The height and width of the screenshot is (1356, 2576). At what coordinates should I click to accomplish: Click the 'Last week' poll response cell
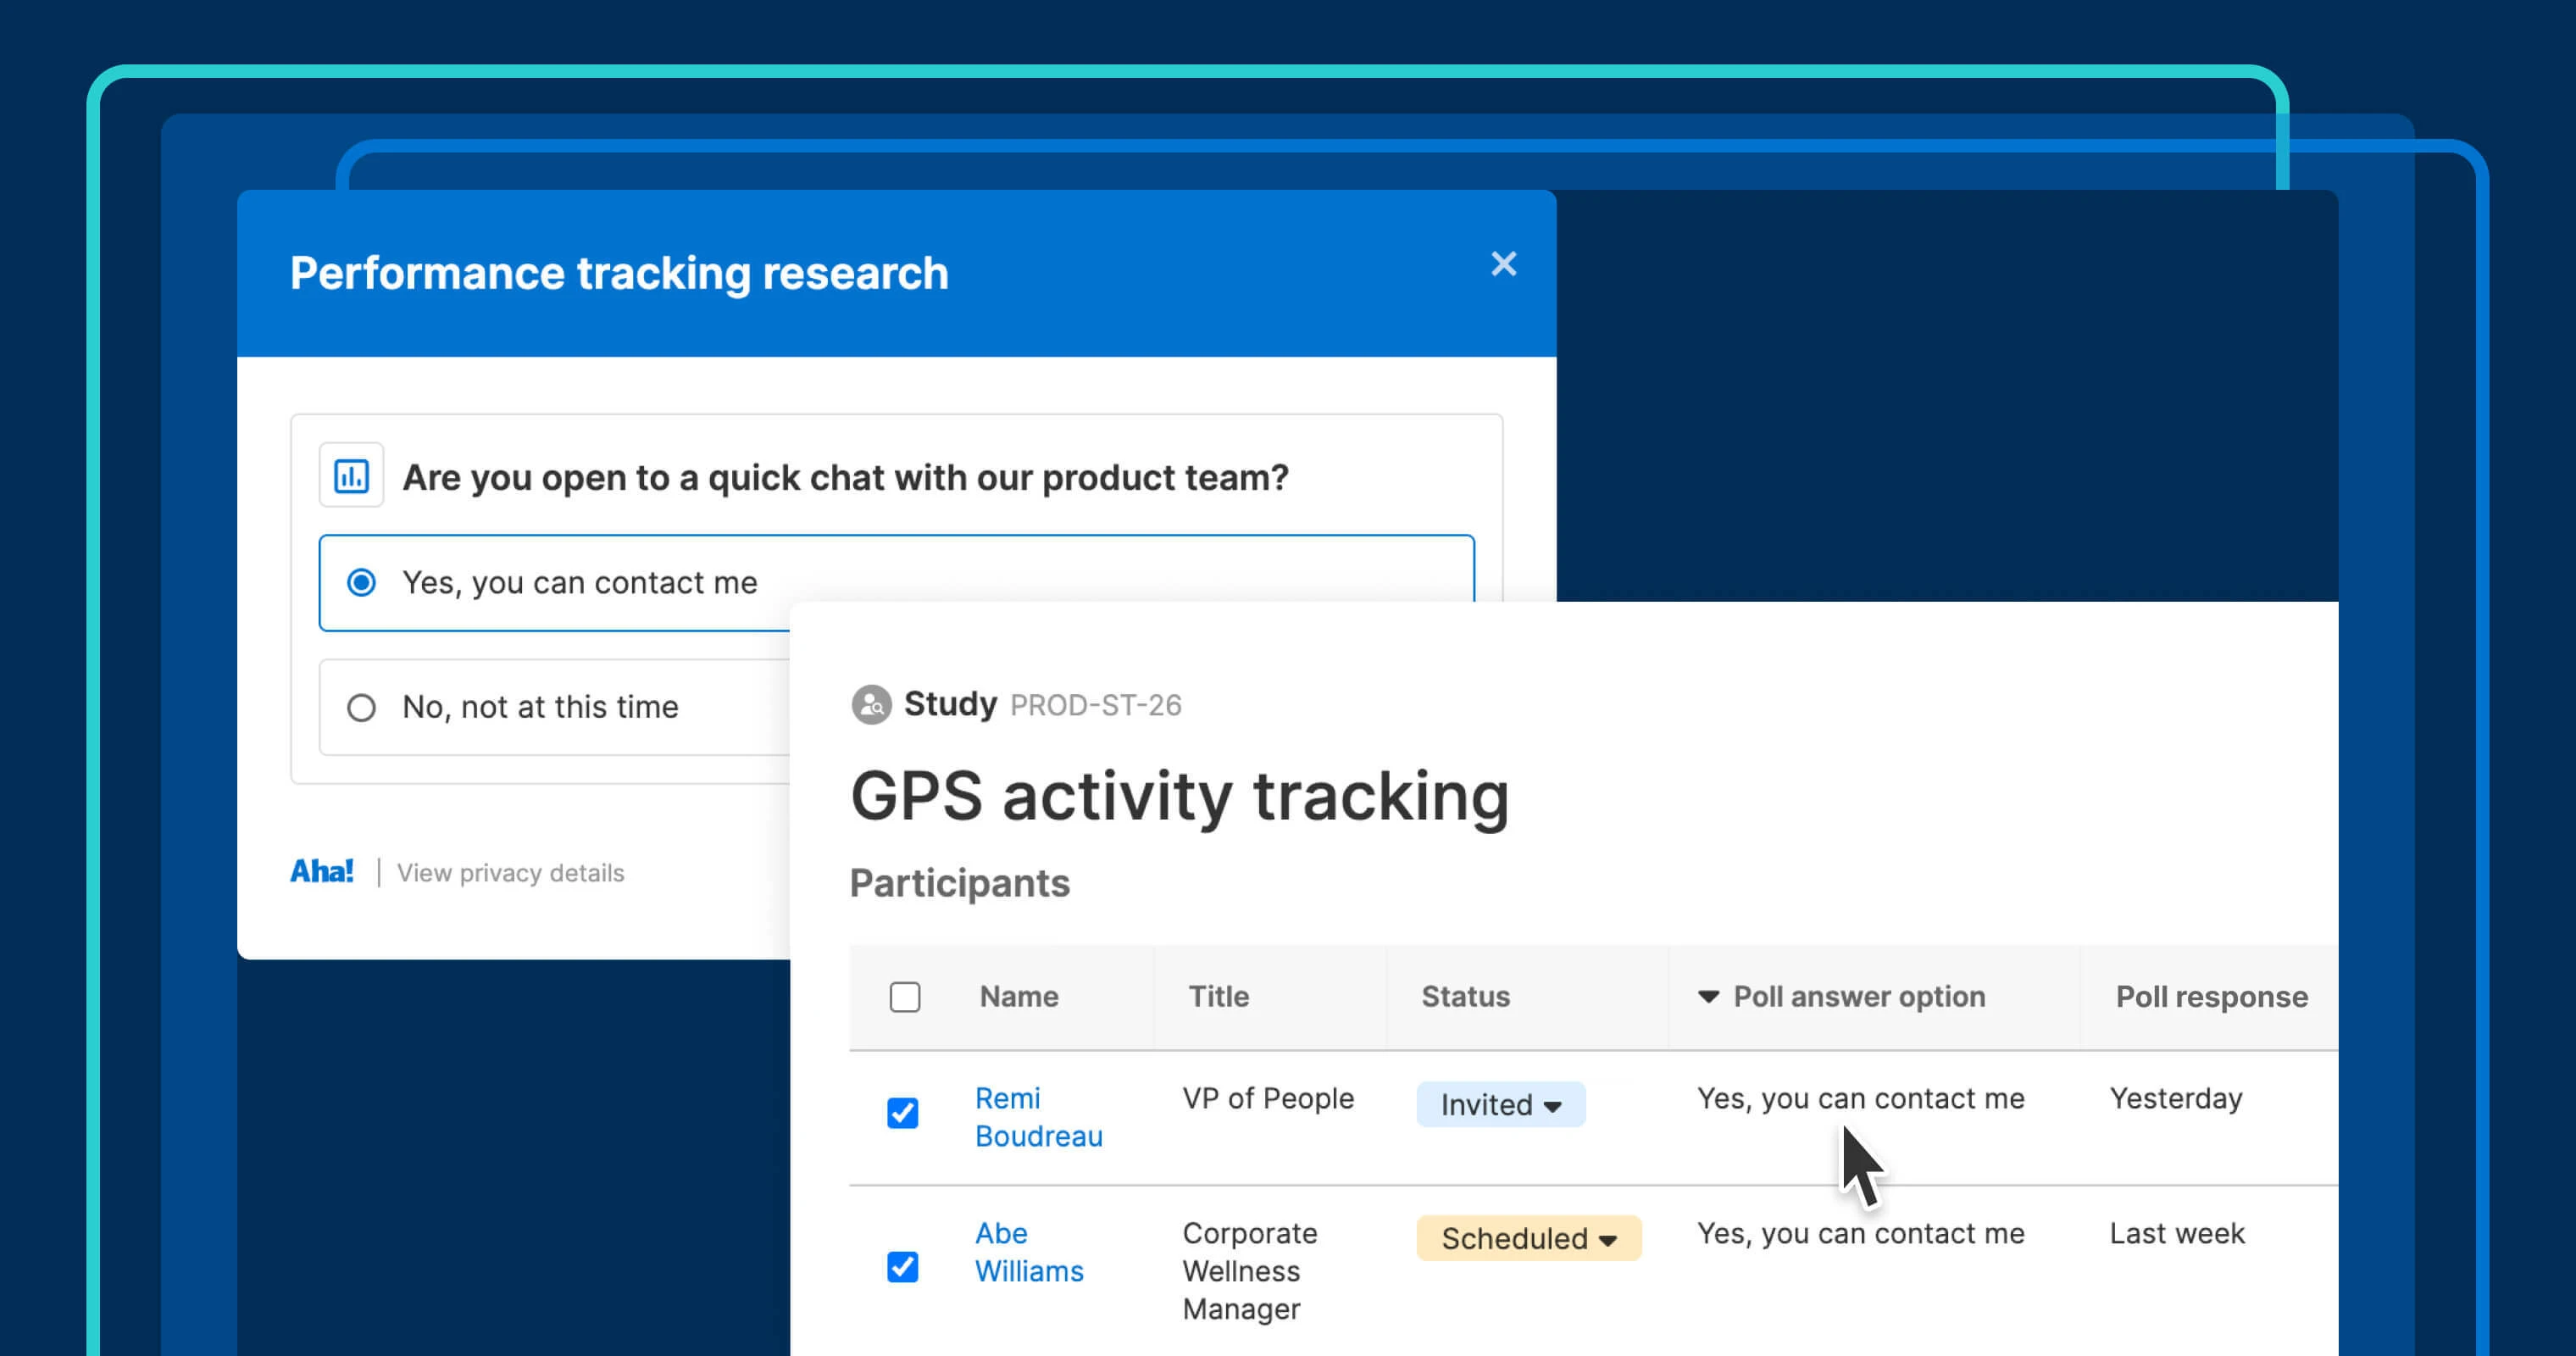2177,1233
